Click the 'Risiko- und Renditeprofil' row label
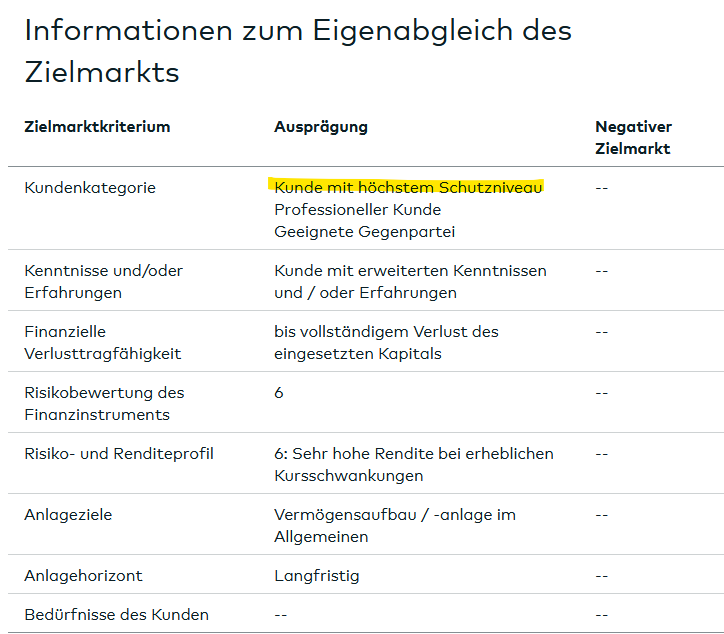The image size is (724, 634). point(119,454)
